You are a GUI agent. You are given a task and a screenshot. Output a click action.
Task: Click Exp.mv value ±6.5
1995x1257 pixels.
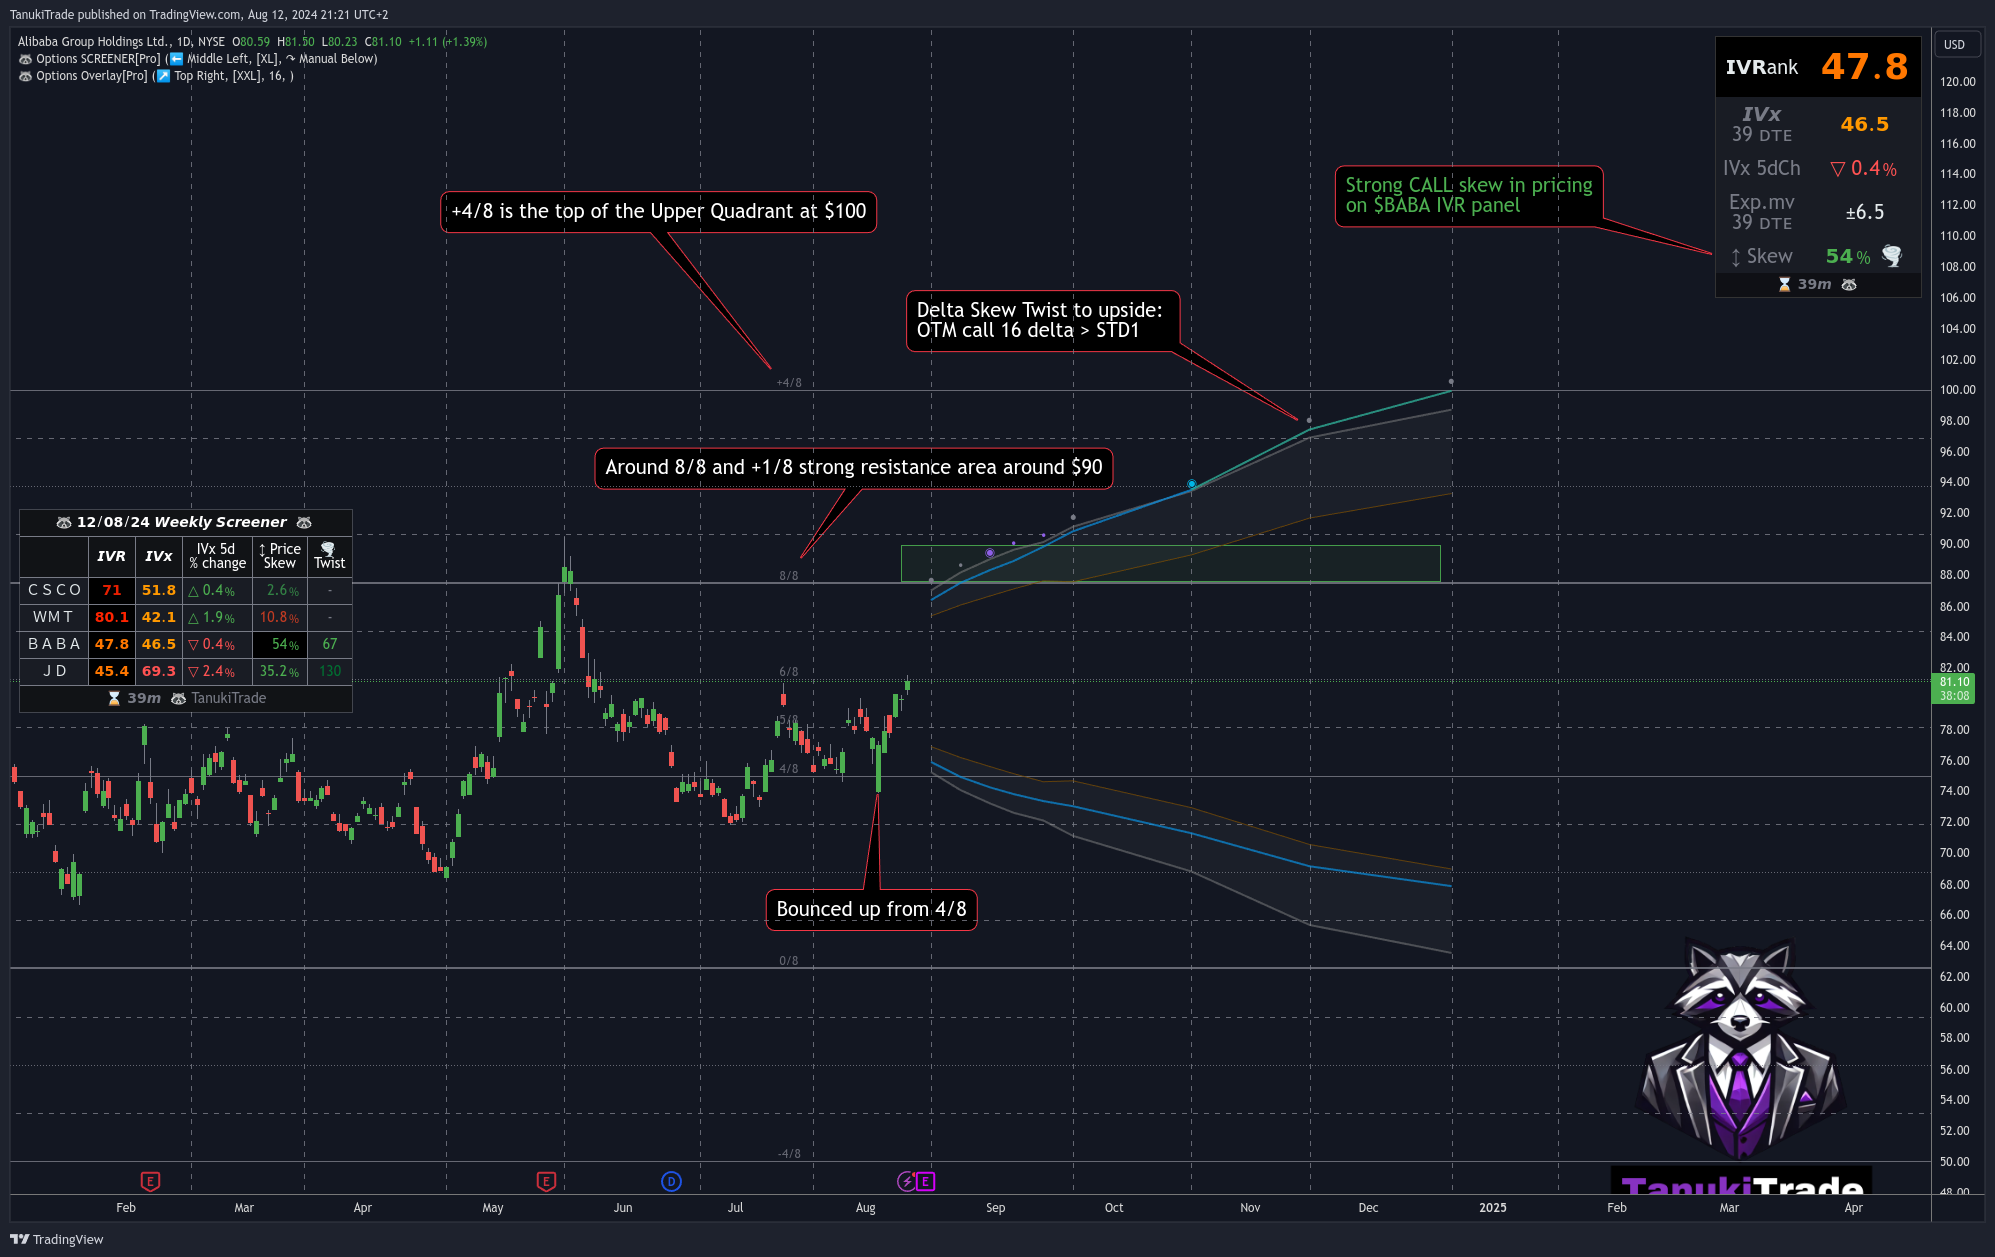pos(1864,212)
